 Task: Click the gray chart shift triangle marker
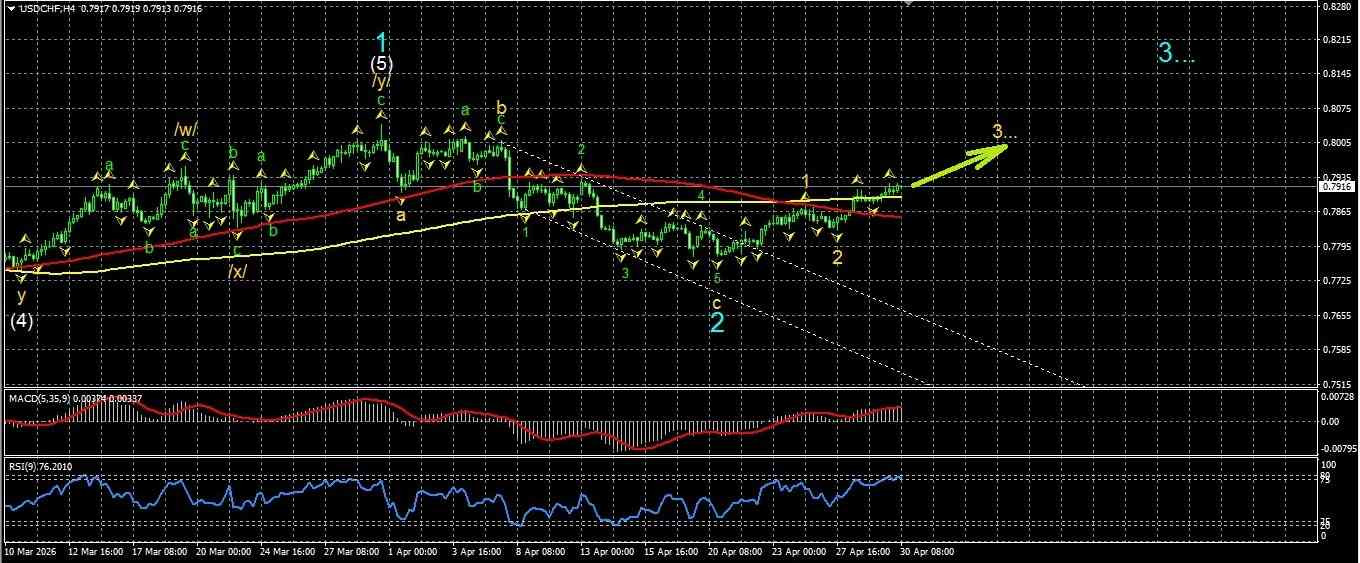point(908,3)
